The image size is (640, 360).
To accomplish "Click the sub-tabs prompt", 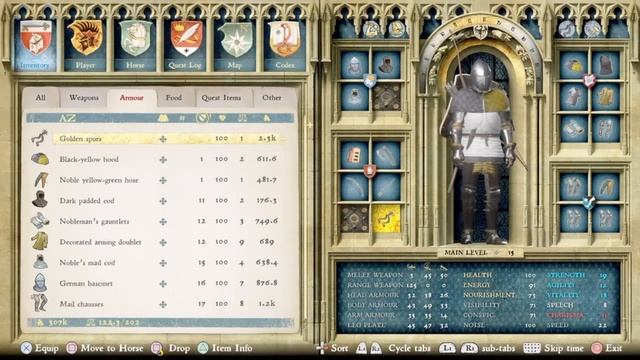I will [477, 348].
